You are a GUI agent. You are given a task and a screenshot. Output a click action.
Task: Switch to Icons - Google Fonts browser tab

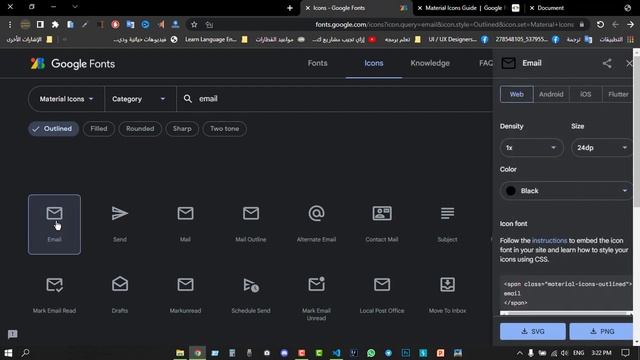tap(356, 8)
